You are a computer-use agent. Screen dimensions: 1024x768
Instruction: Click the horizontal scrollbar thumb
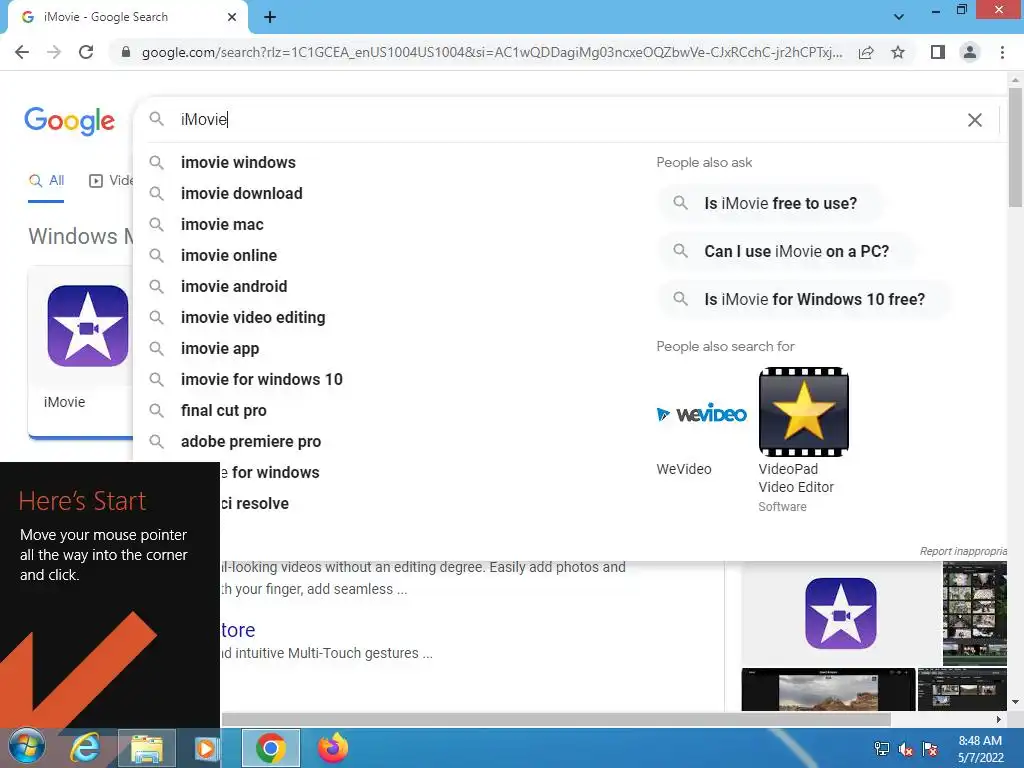tap(556, 719)
